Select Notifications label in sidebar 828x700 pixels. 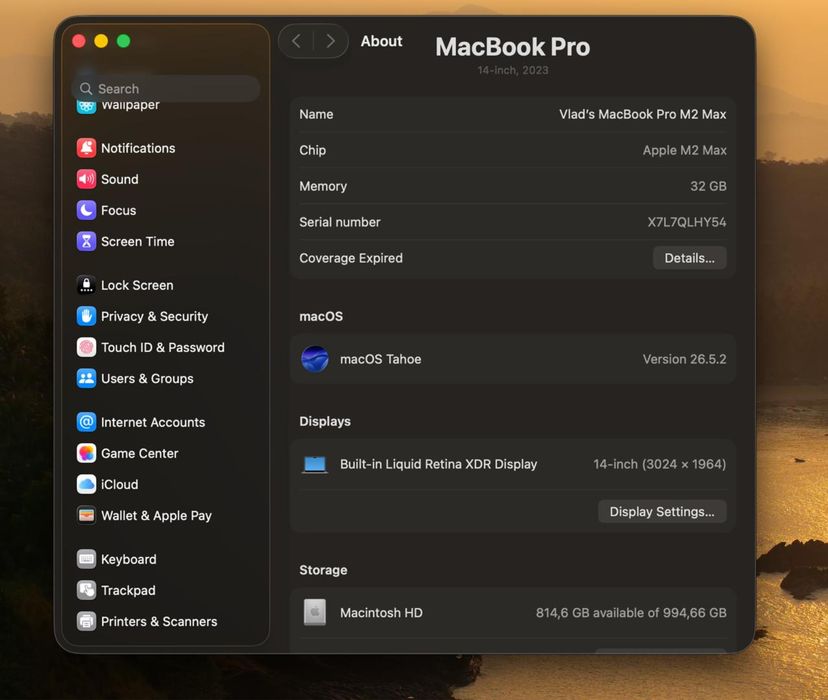(138, 148)
